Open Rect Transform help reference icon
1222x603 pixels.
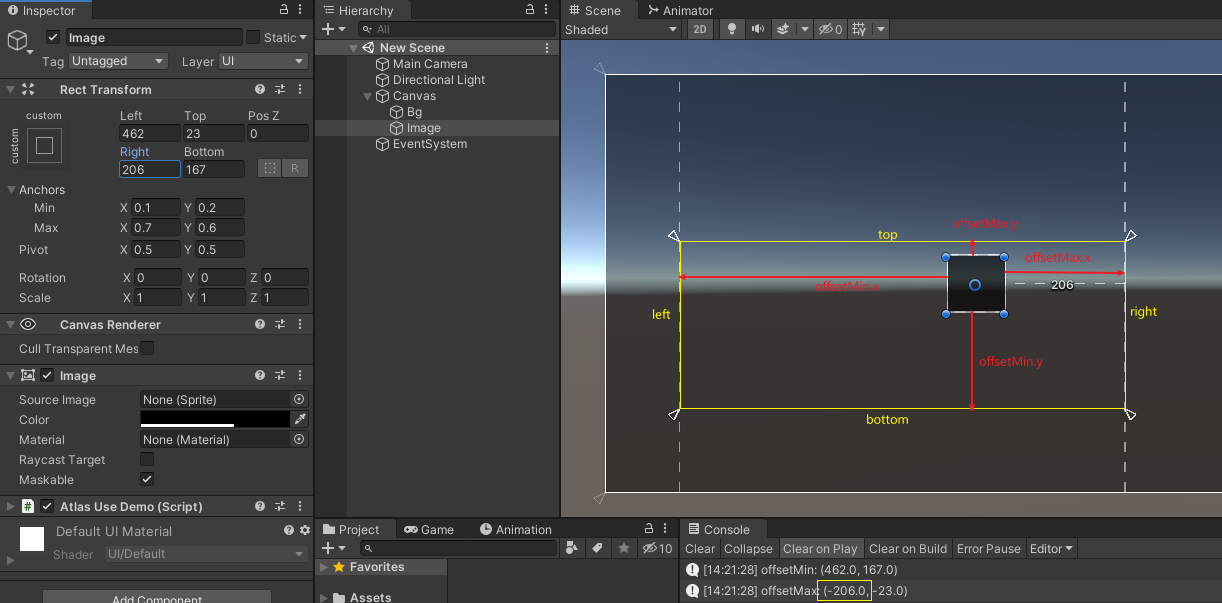[x=260, y=89]
